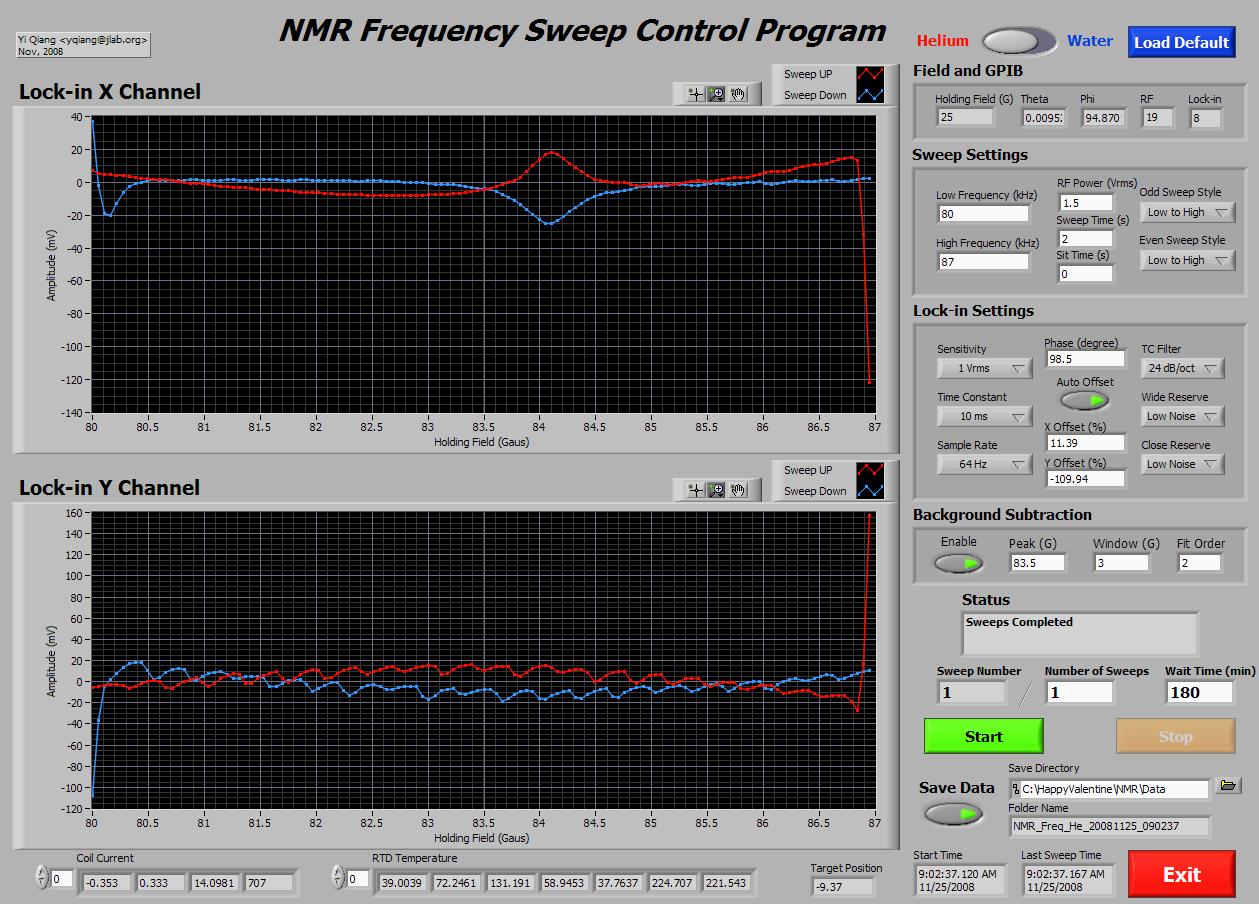Screen dimensions: 1259x904
Task: Select crosshair cursor tool on Y Channel graph
Action: (696, 490)
